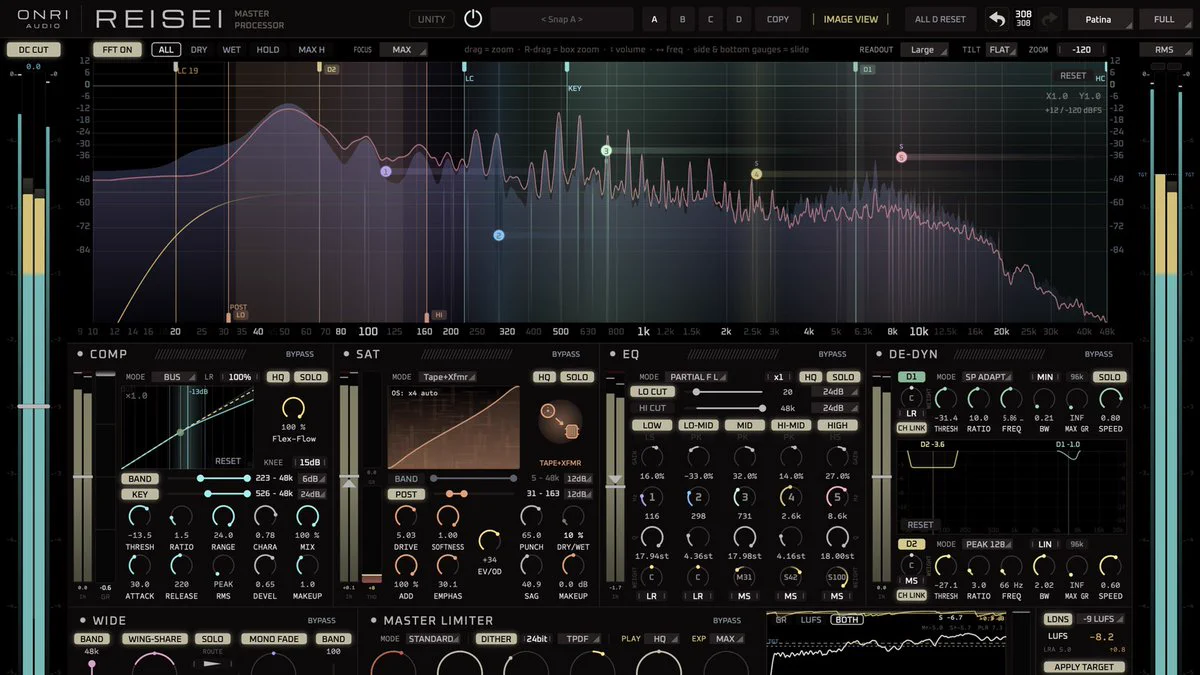
Task: Switch to snapshot slot B
Action: 684,19
